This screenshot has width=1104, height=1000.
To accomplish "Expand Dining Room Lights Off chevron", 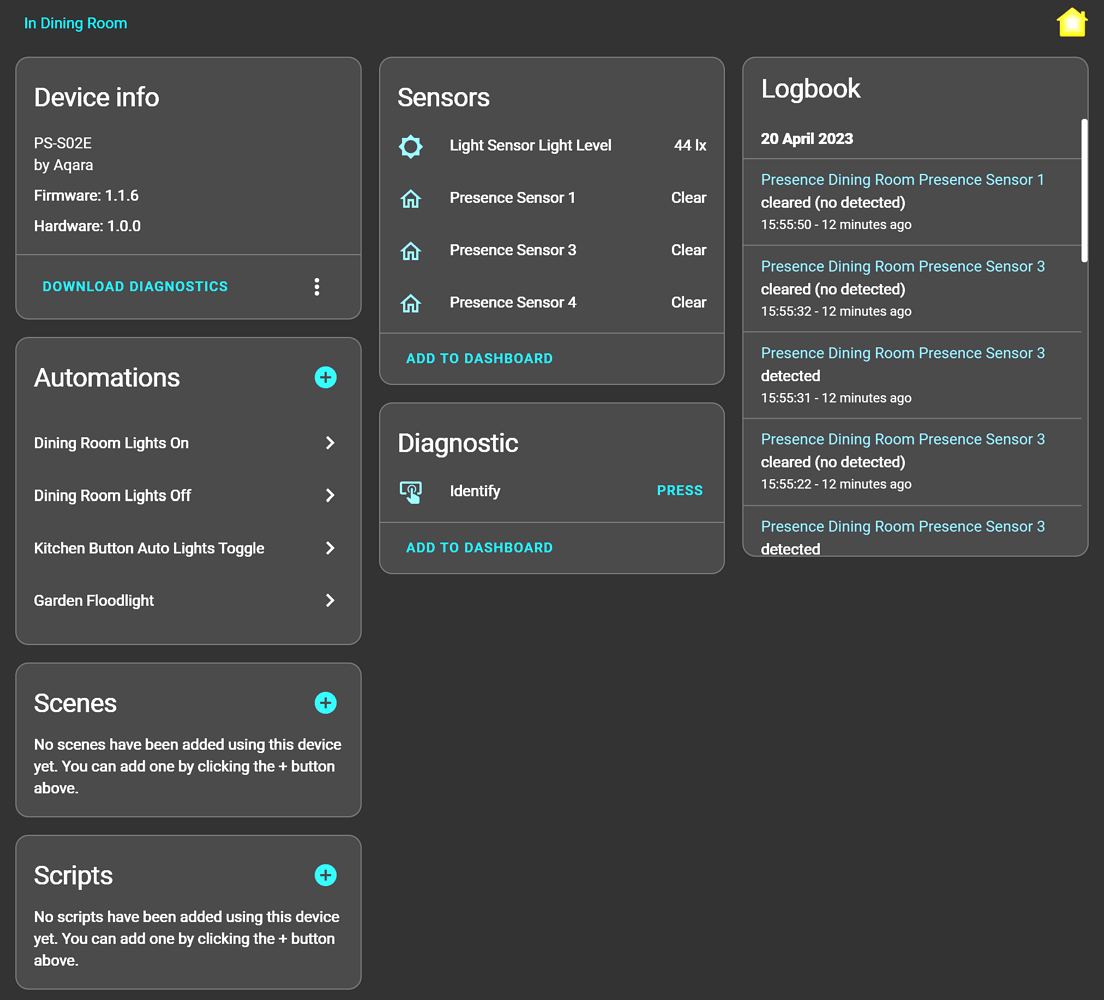I will (x=330, y=496).
